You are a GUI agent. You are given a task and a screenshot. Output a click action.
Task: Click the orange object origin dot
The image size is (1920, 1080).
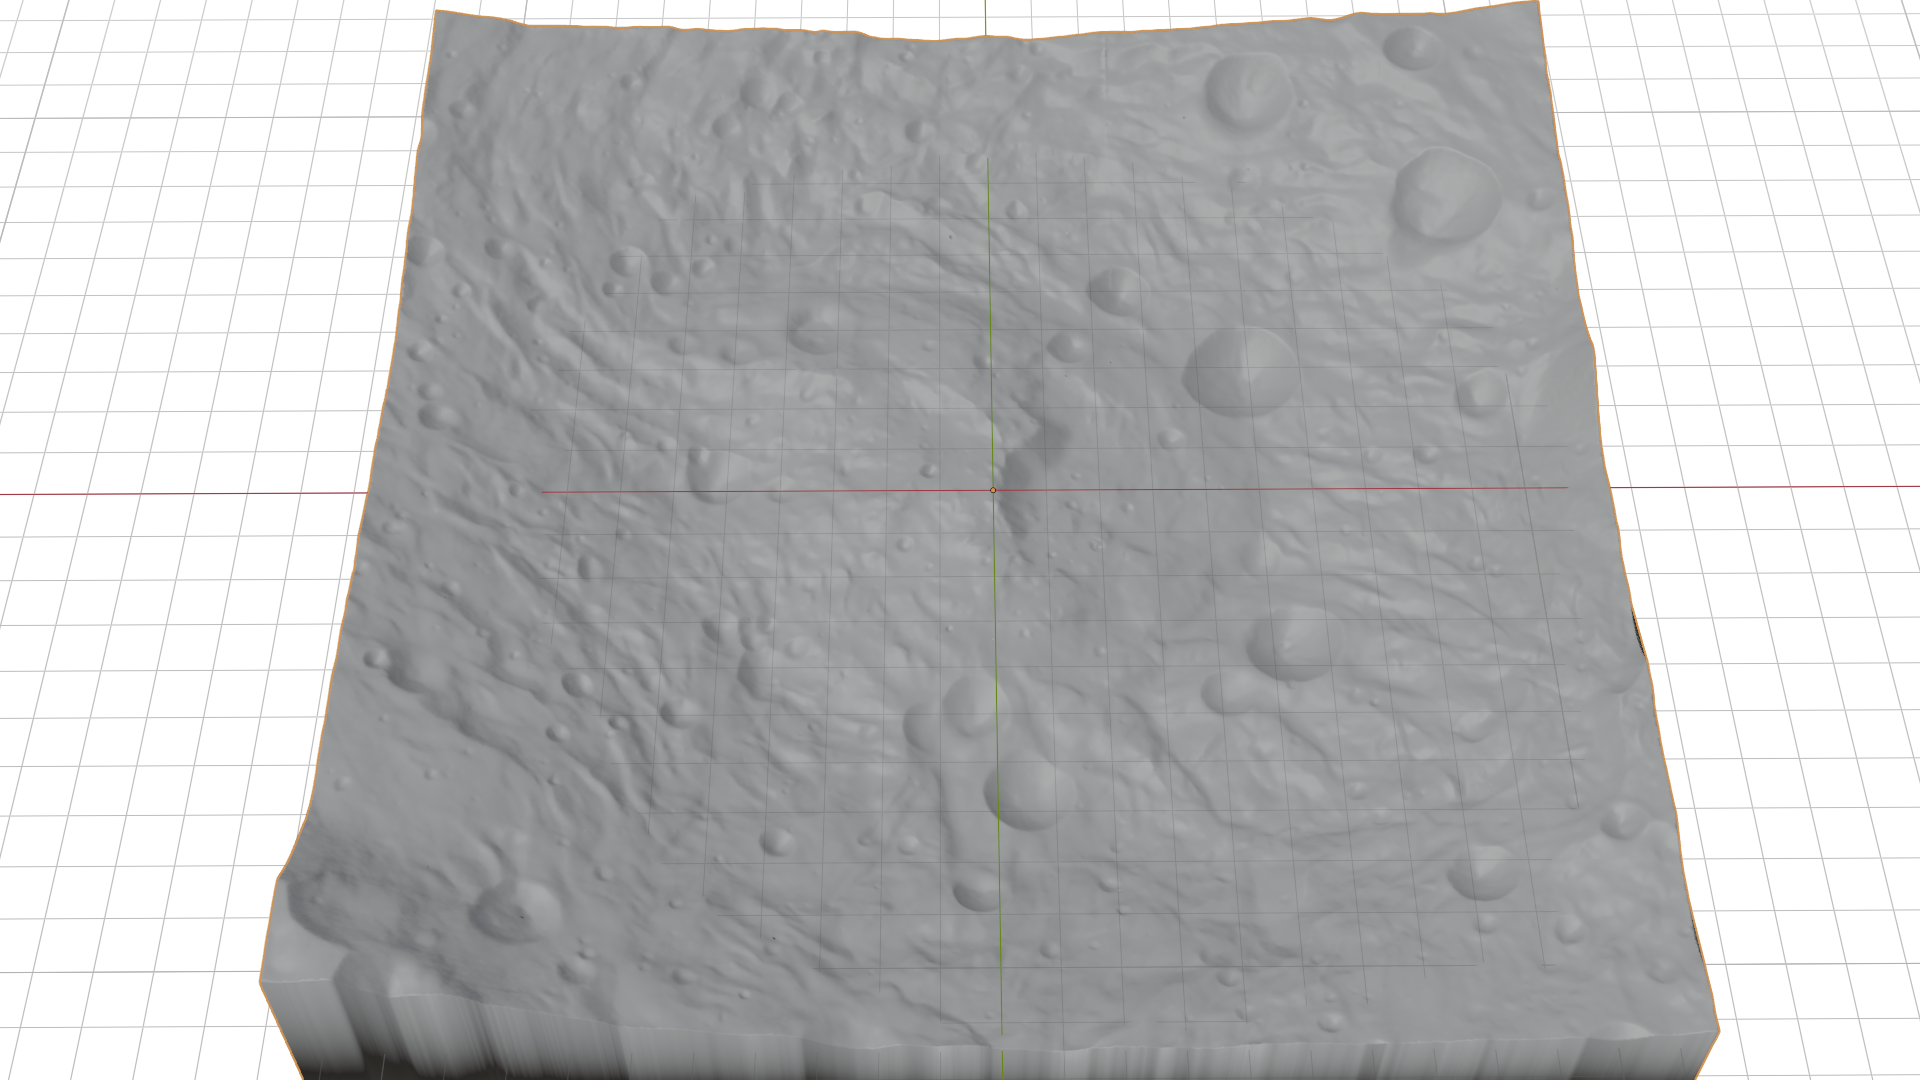coord(993,490)
